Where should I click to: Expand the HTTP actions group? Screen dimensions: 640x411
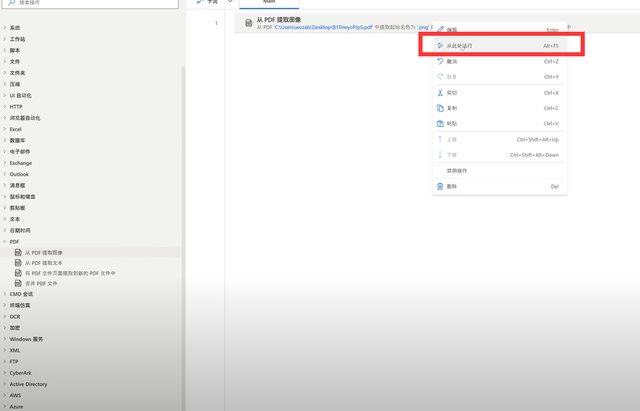click(5, 107)
